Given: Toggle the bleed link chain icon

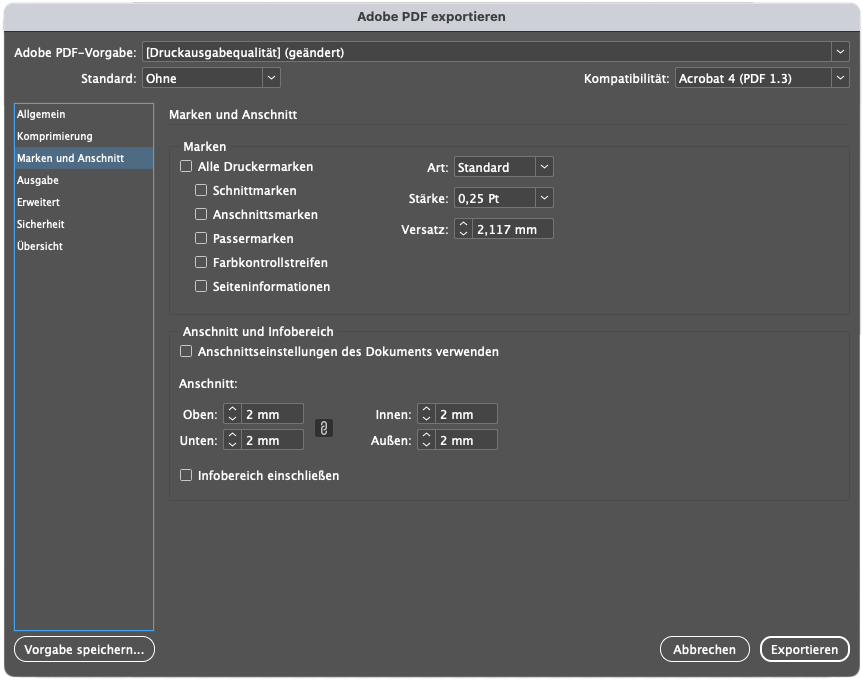Looking at the screenshot, I should coord(324,428).
